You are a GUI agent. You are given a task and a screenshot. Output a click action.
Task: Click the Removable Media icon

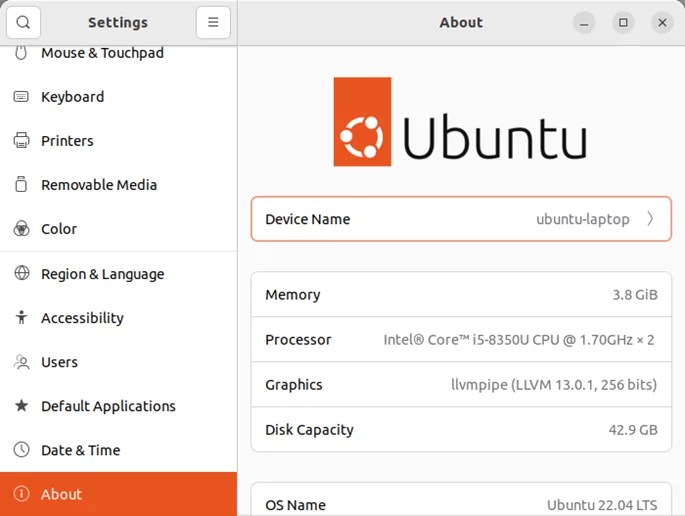coord(21,184)
